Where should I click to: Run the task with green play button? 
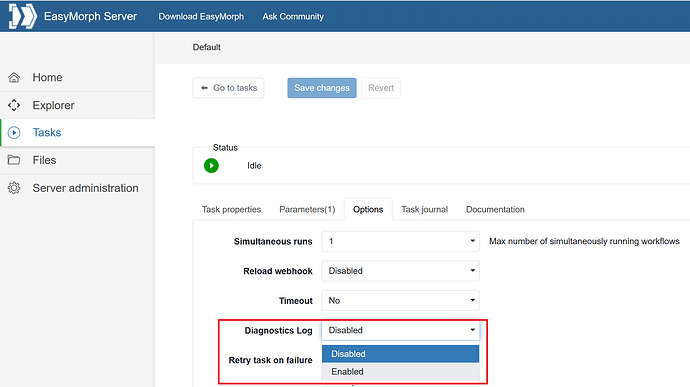pyautogui.click(x=211, y=166)
